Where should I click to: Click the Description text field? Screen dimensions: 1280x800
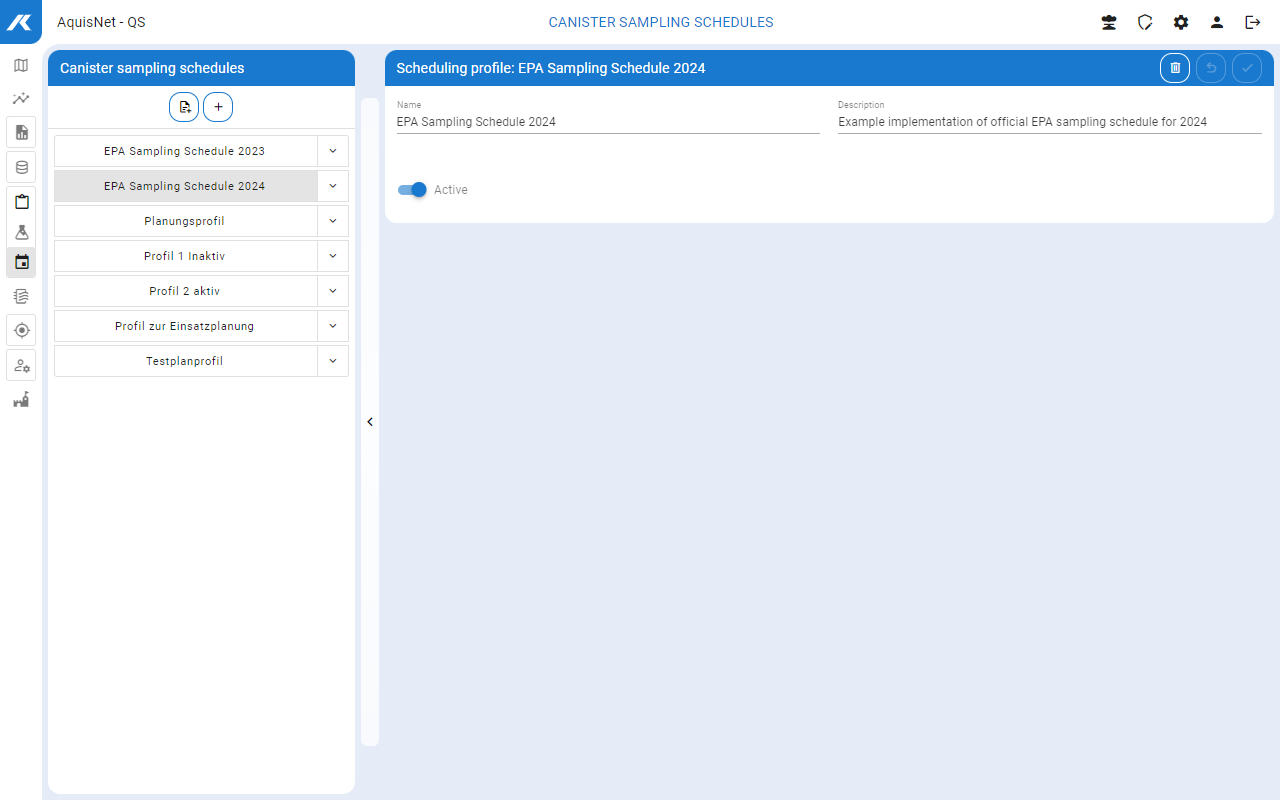coord(1048,122)
